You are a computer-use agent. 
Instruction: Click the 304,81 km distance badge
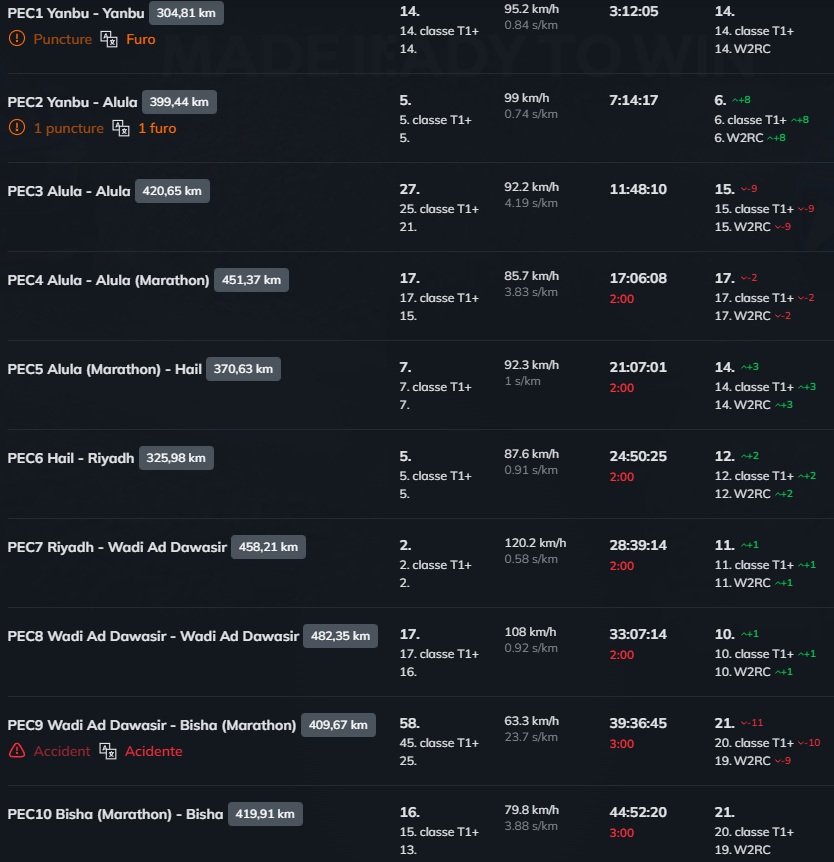(x=186, y=13)
